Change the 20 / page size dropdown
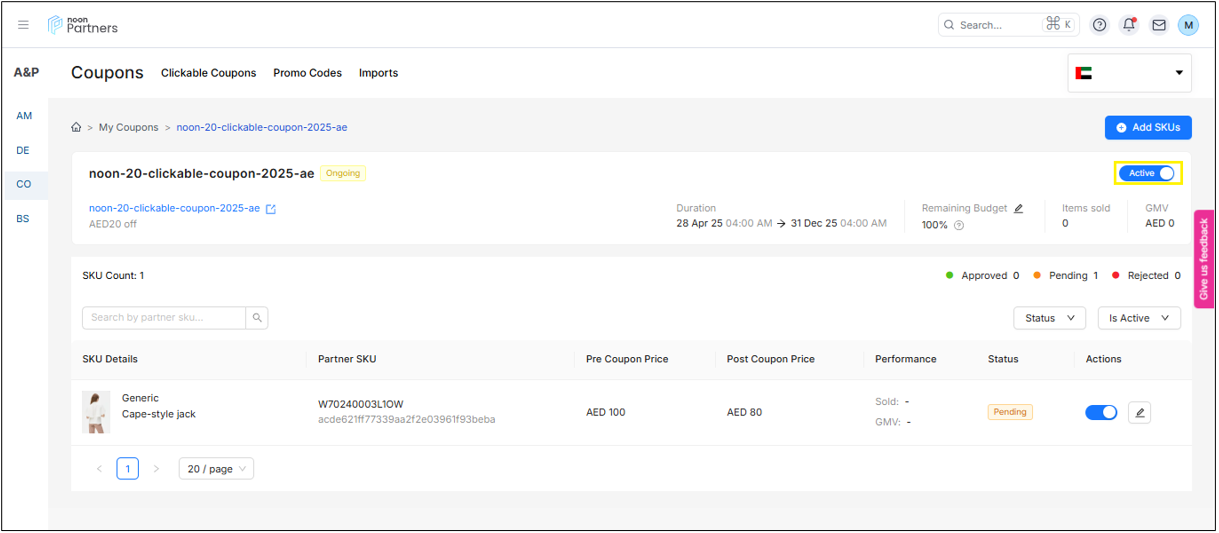The height and width of the screenshot is (533, 1219). click(216, 469)
